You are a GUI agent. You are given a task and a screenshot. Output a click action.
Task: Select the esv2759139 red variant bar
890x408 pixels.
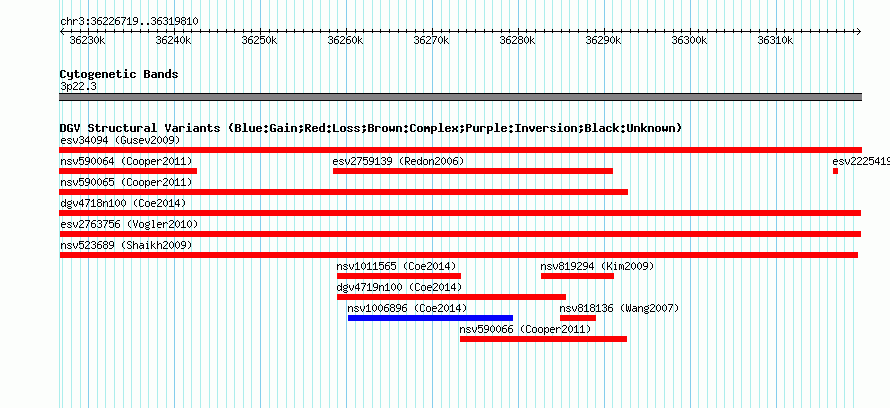(473, 171)
